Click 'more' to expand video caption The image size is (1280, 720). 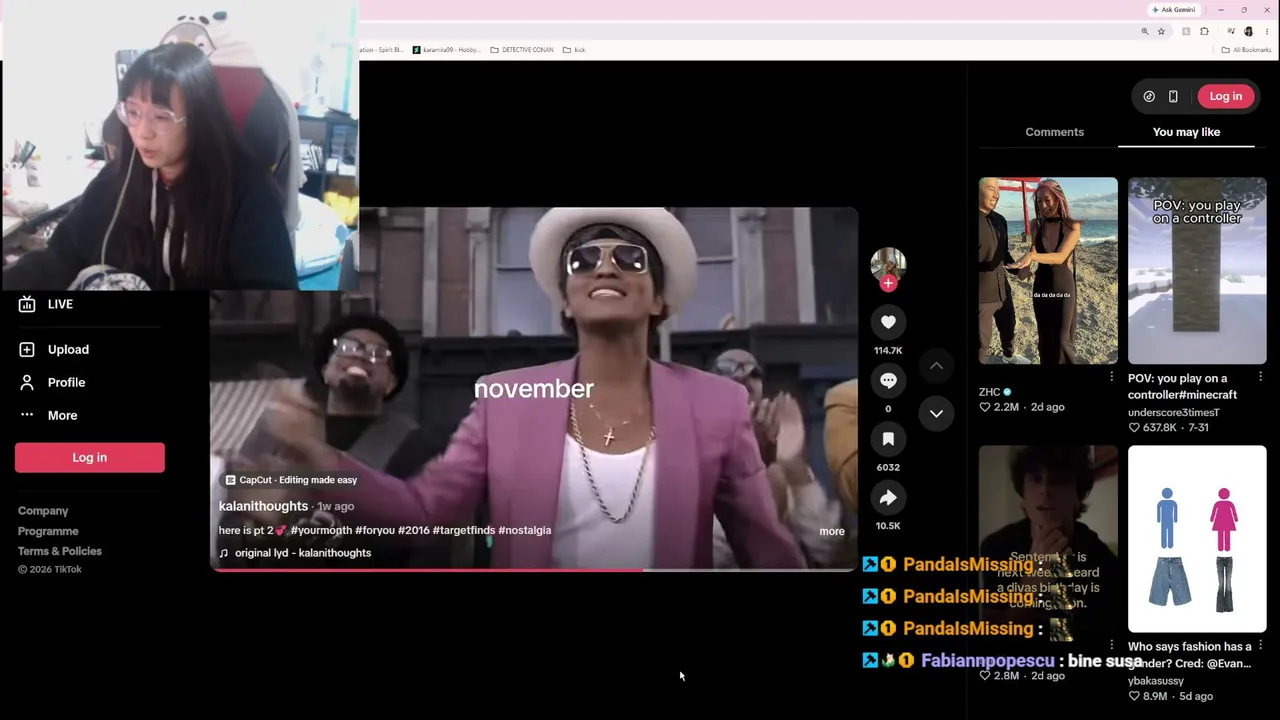pos(832,531)
